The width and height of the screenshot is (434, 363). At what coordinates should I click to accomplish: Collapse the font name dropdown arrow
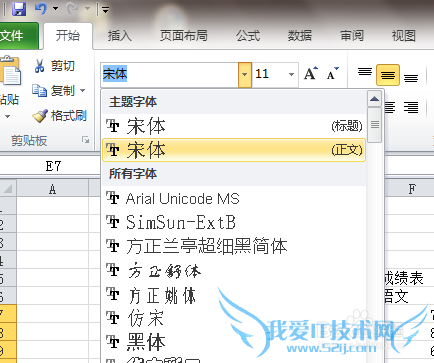click(245, 75)
